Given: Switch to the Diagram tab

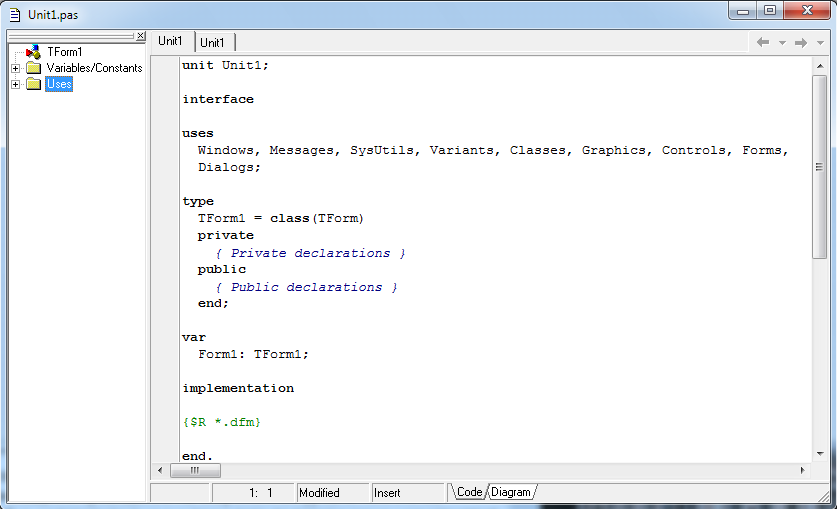Looking at the screenshot, I should click(x=510, y=492).
